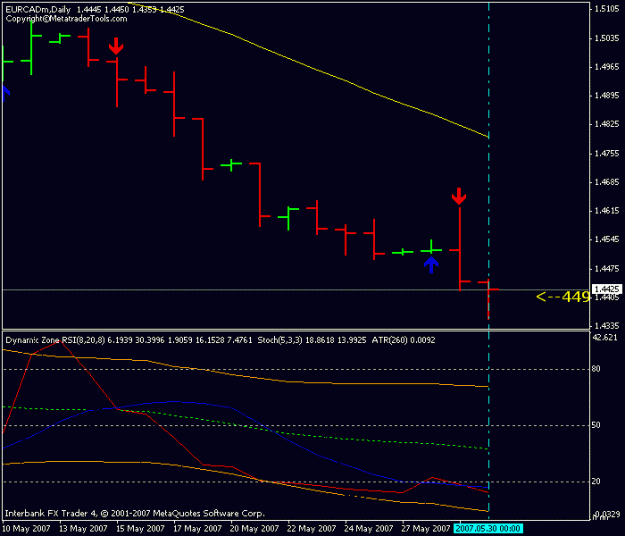Click the 27 May 2007 date label

[426, 529]
